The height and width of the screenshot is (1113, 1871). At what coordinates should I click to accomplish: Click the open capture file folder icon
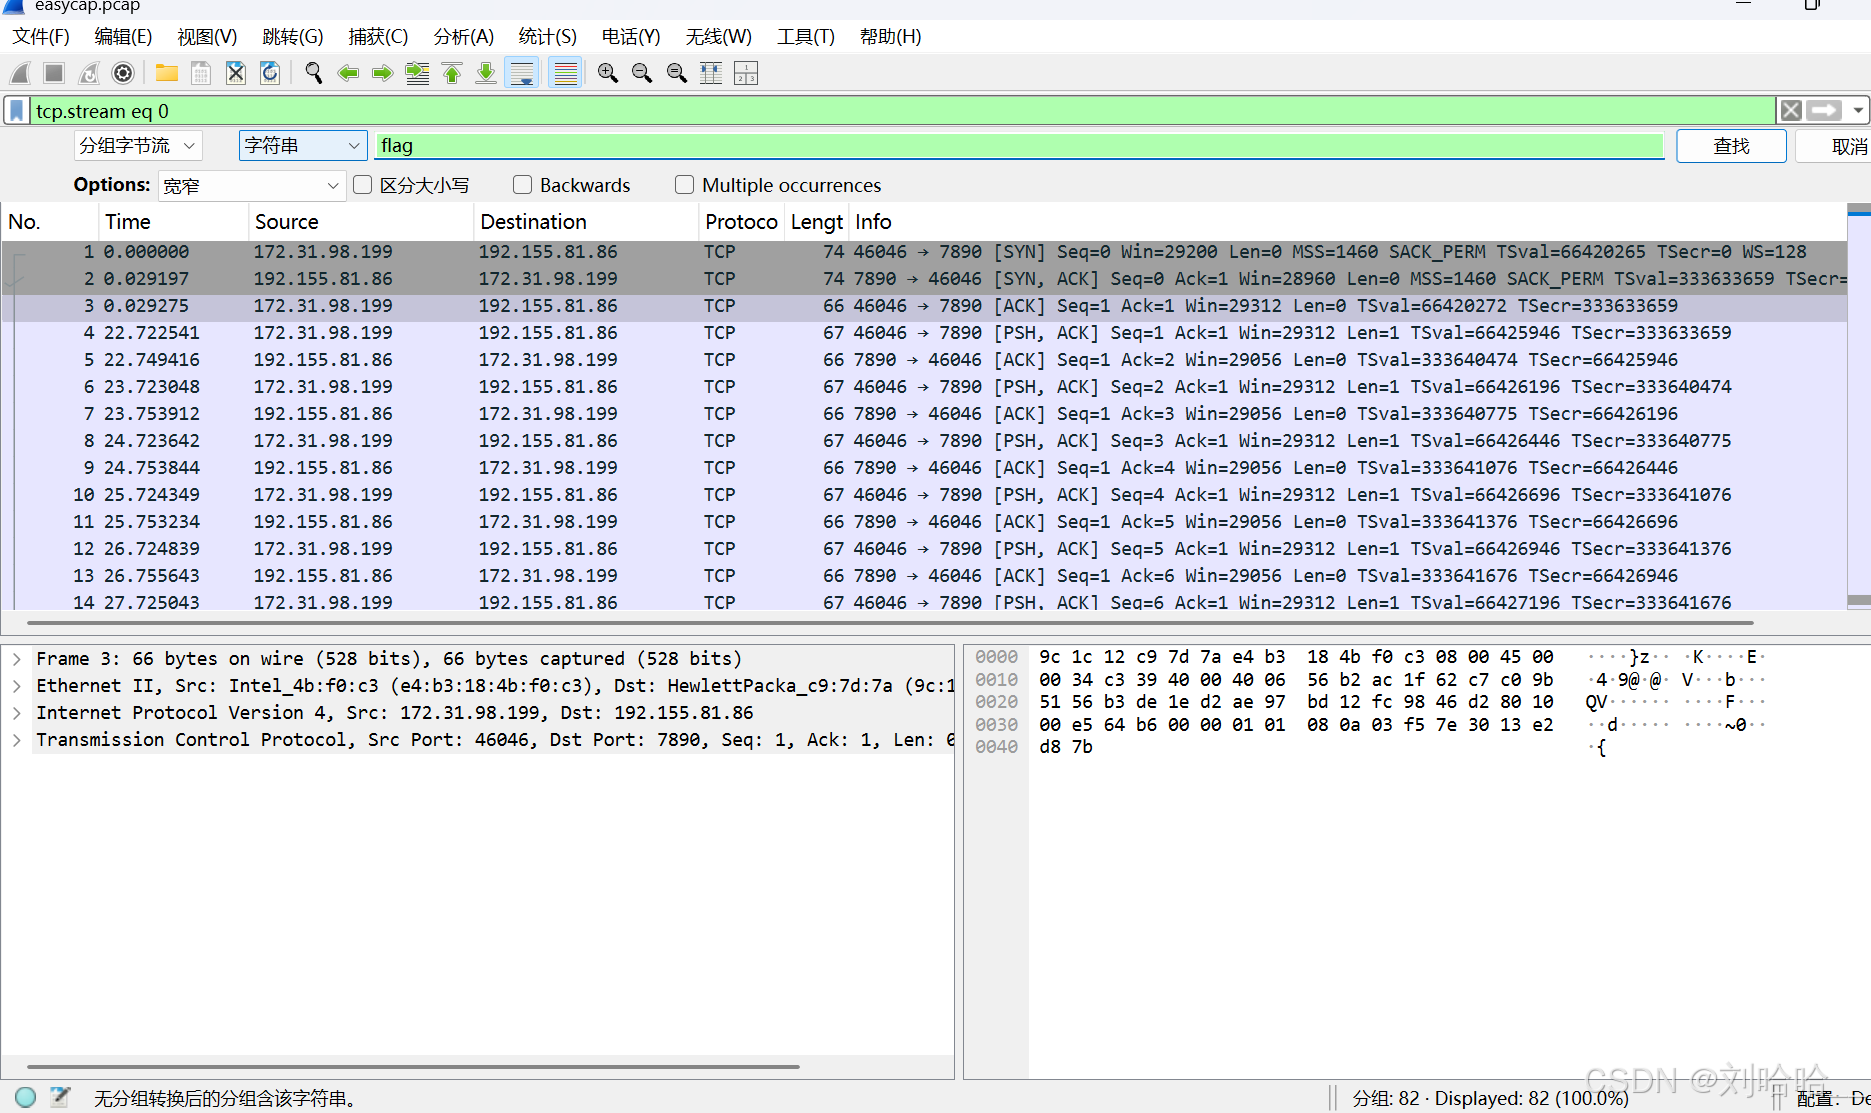click(x=166, y=72)
